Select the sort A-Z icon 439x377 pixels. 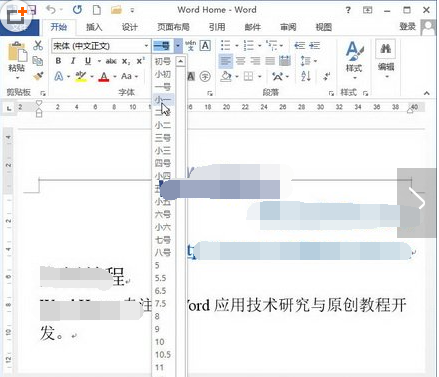(x=306, y=76)
